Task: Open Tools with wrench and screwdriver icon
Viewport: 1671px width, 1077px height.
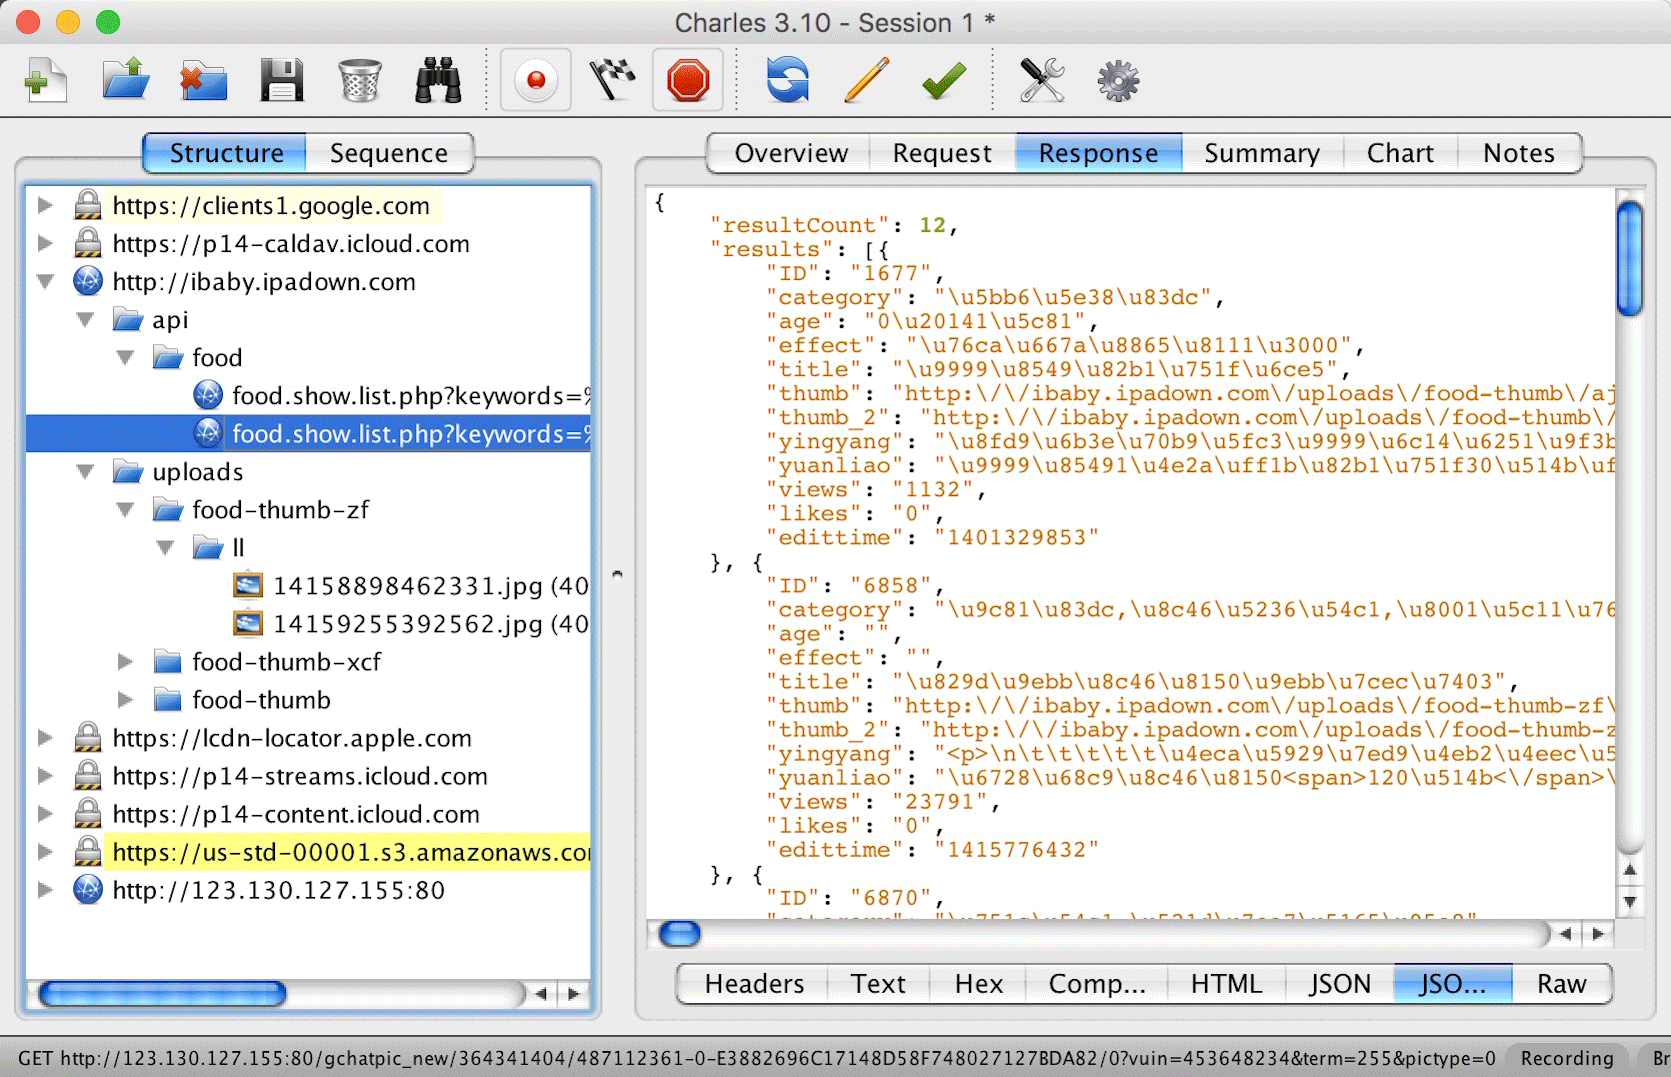Action: tap(1041, 80)
